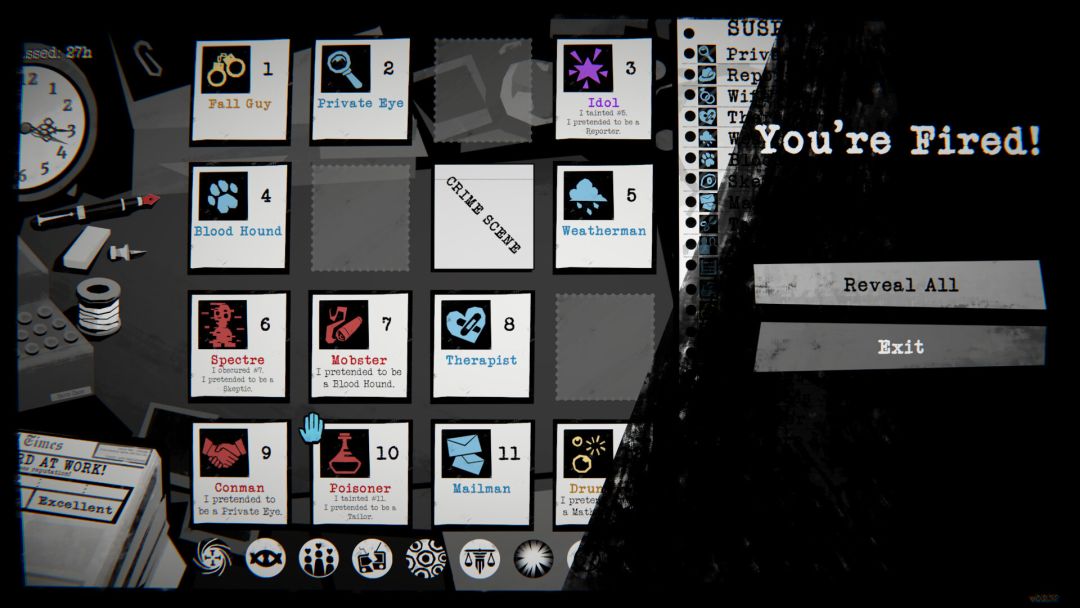This screenshot has width=1080, height=608.
Task: Click the Exit button
Action: pyautogui.click(x=900, y=346)
